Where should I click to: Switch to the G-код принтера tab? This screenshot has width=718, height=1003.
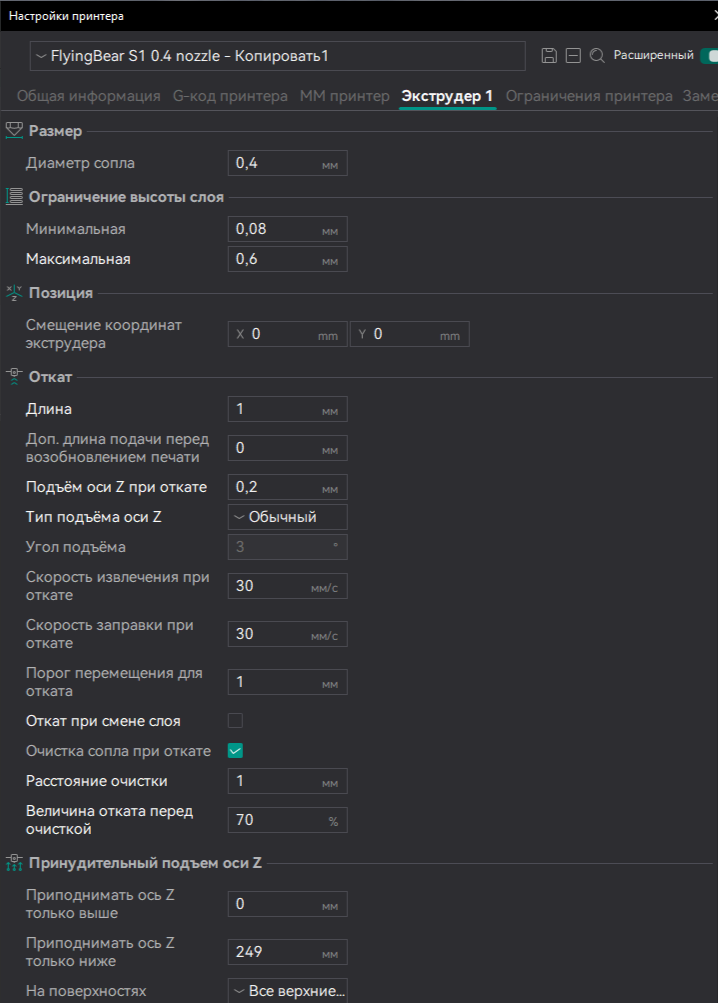point(230,96)
